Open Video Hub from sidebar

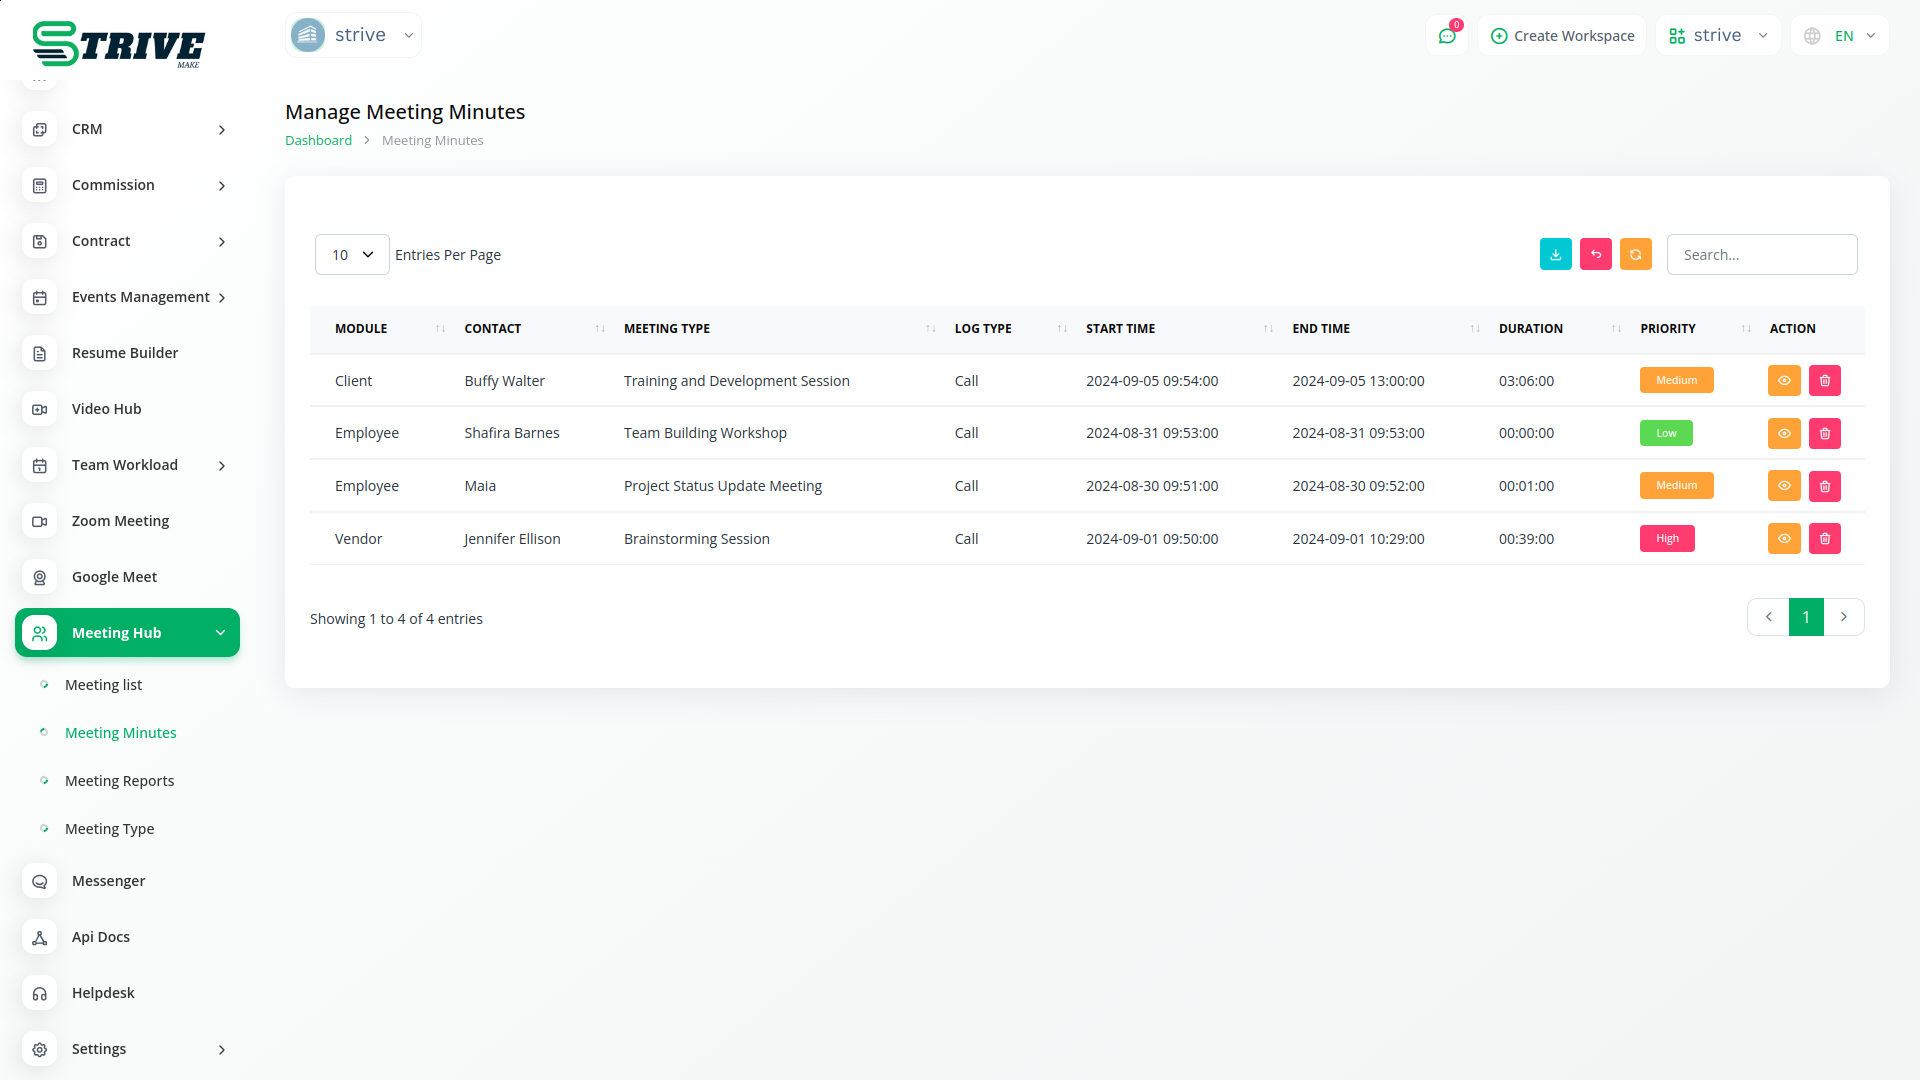[106, 409]
